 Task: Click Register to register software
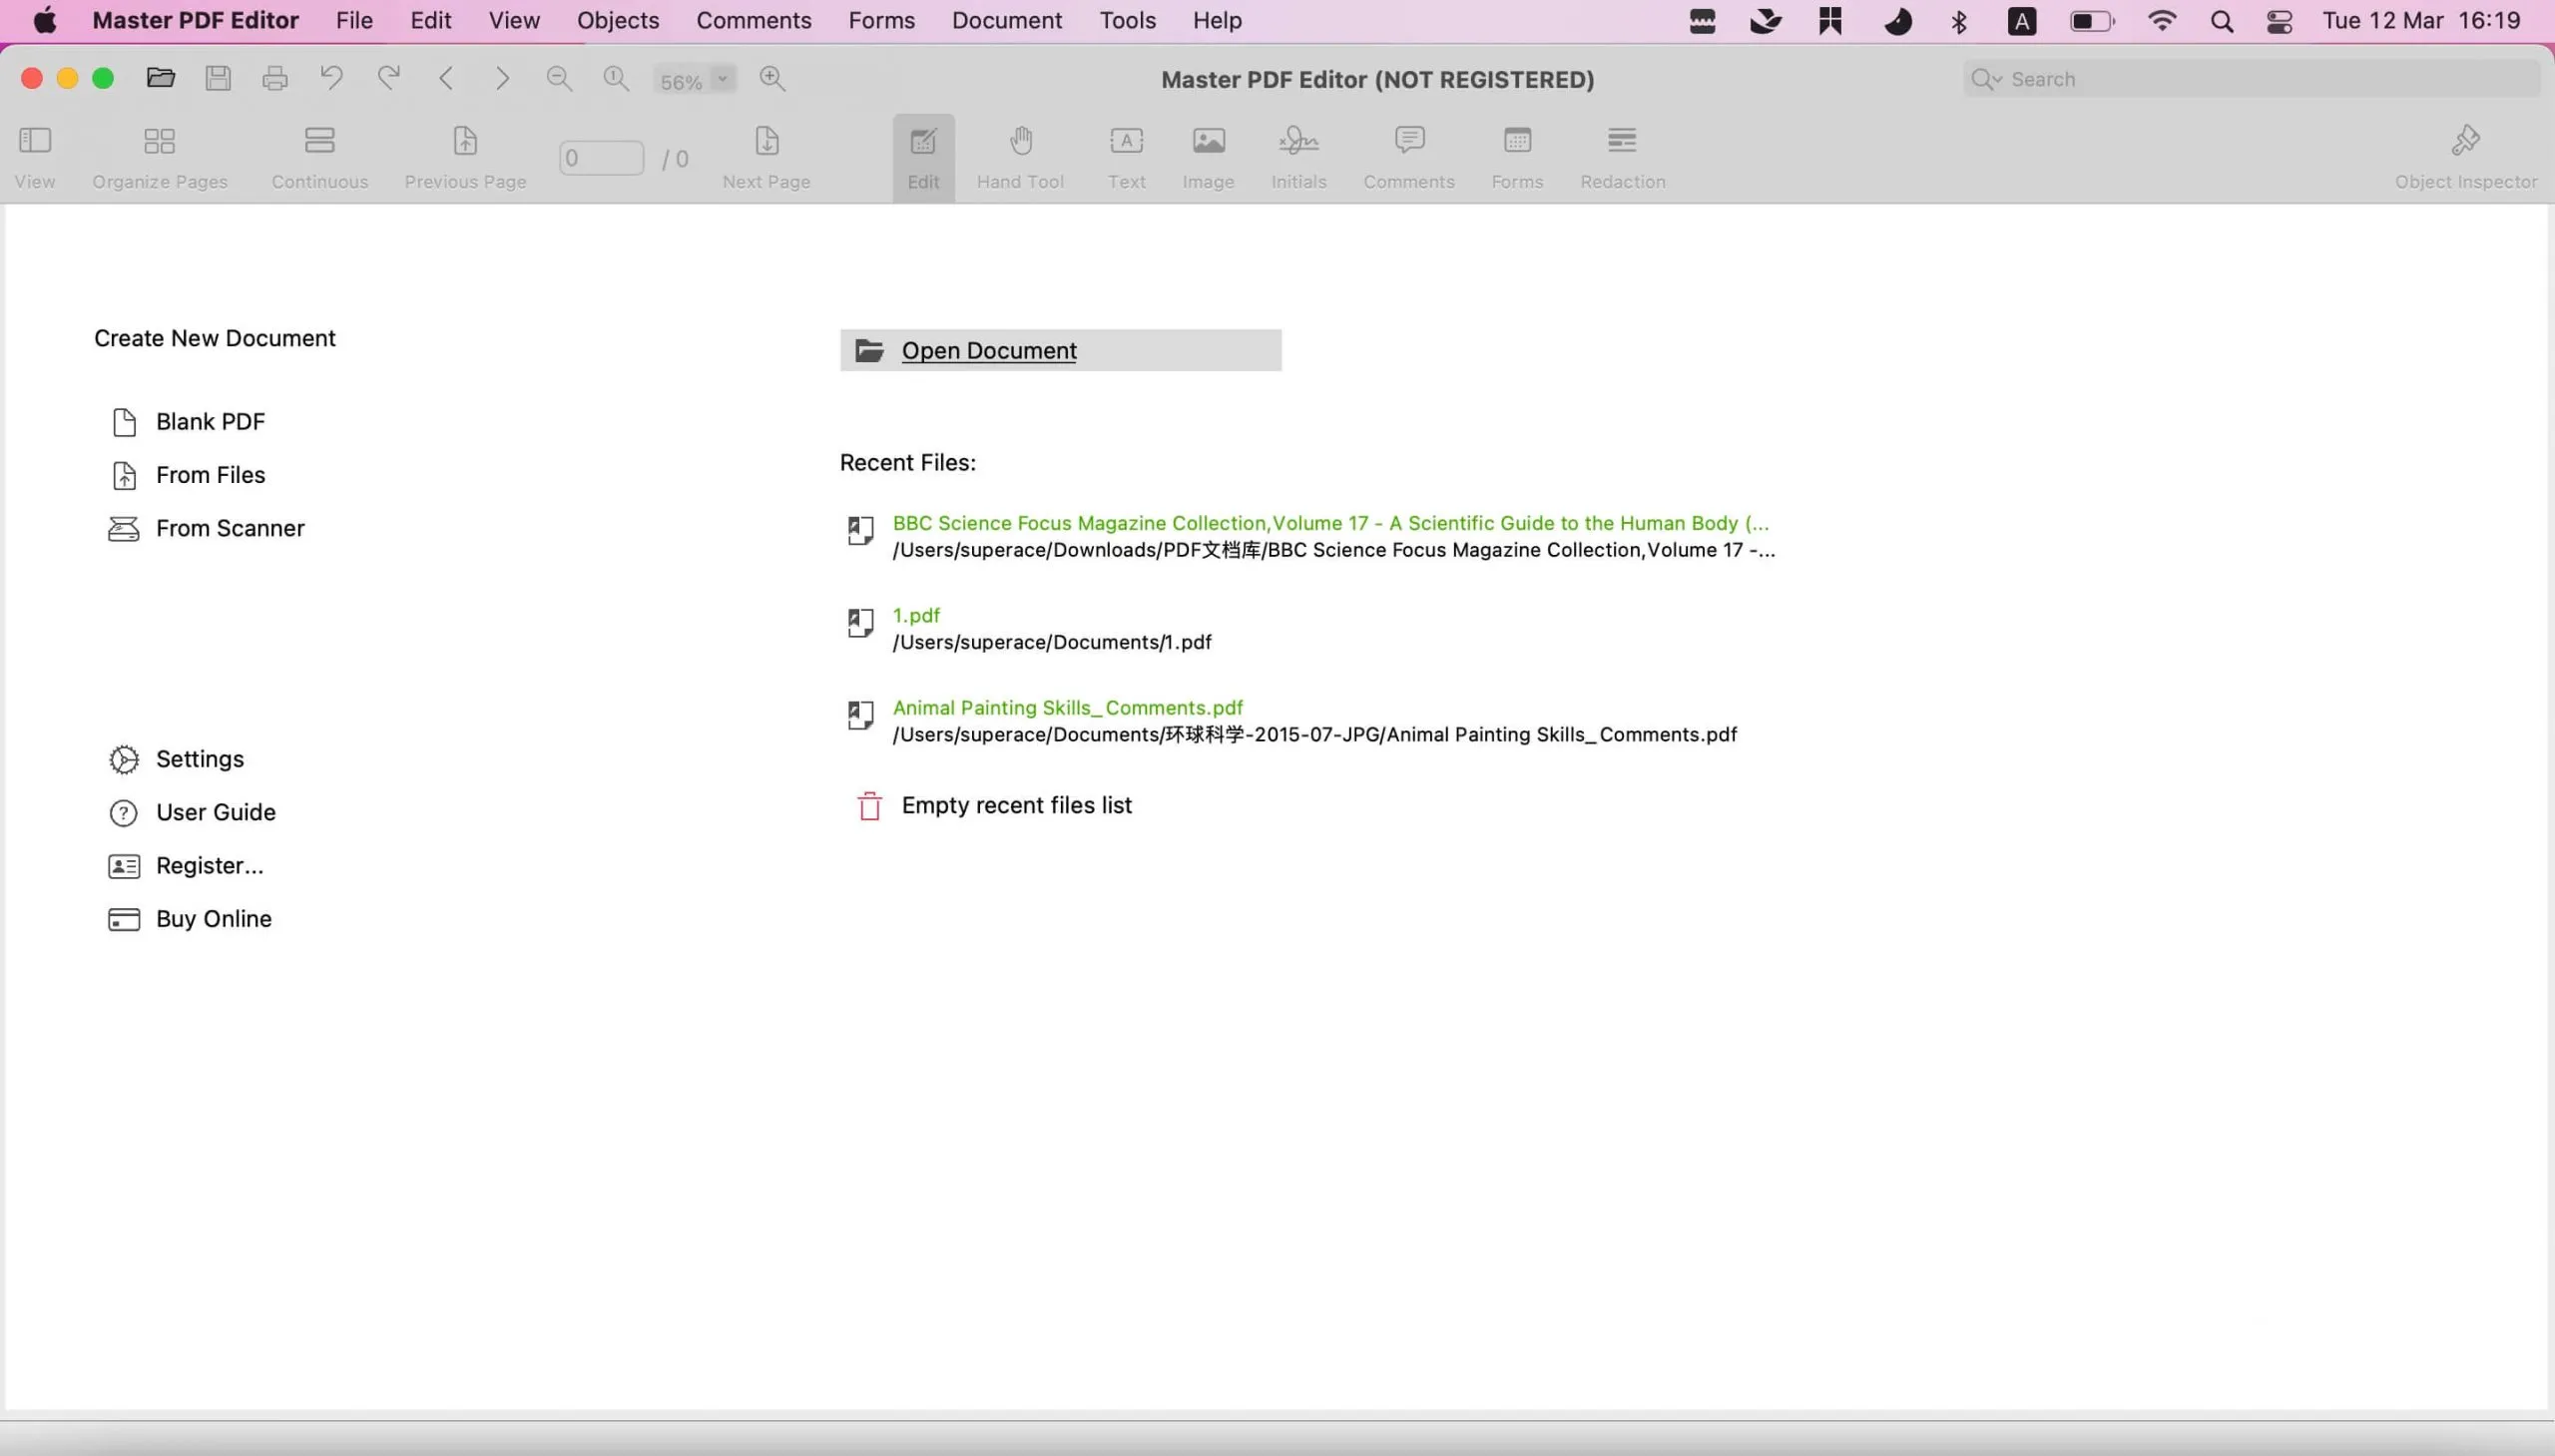209,865
